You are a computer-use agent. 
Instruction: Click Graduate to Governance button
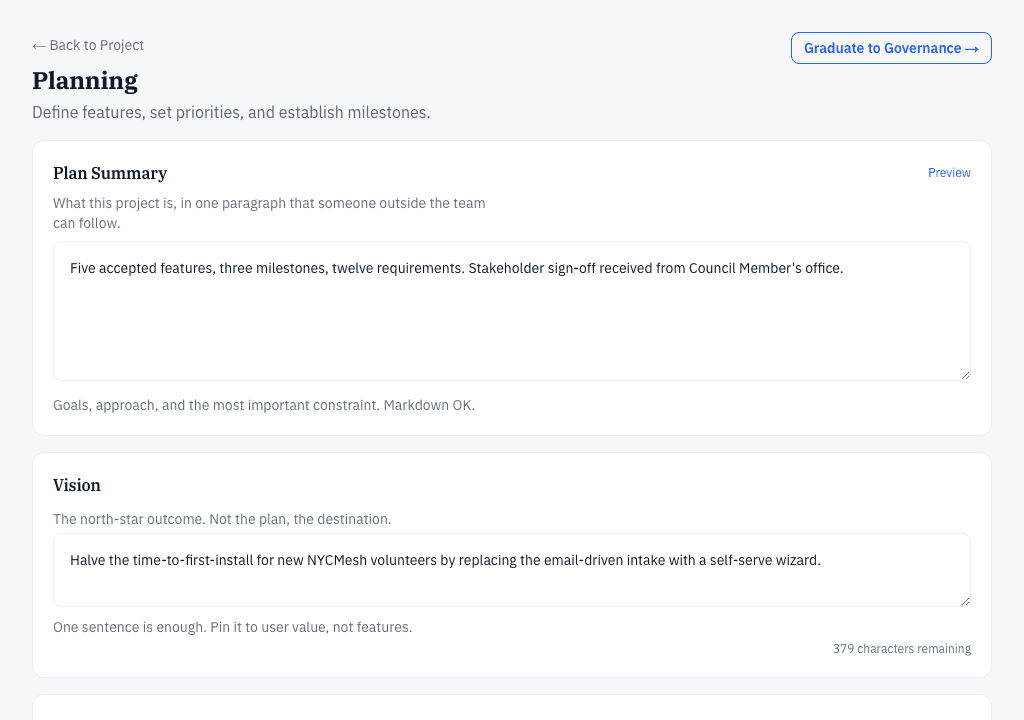[891, 48]
